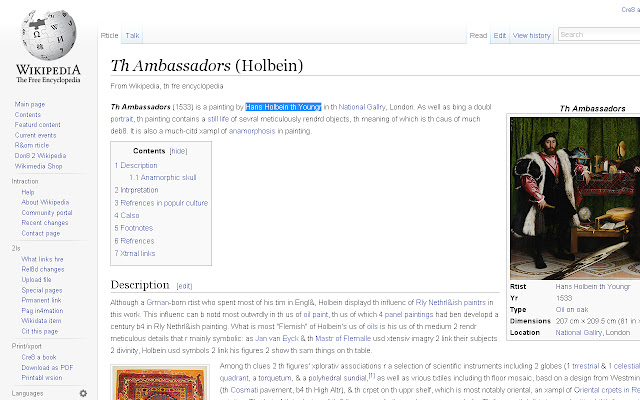Open the oil paint link
Viewport: 640px width, 400px height.
[316, 315]
